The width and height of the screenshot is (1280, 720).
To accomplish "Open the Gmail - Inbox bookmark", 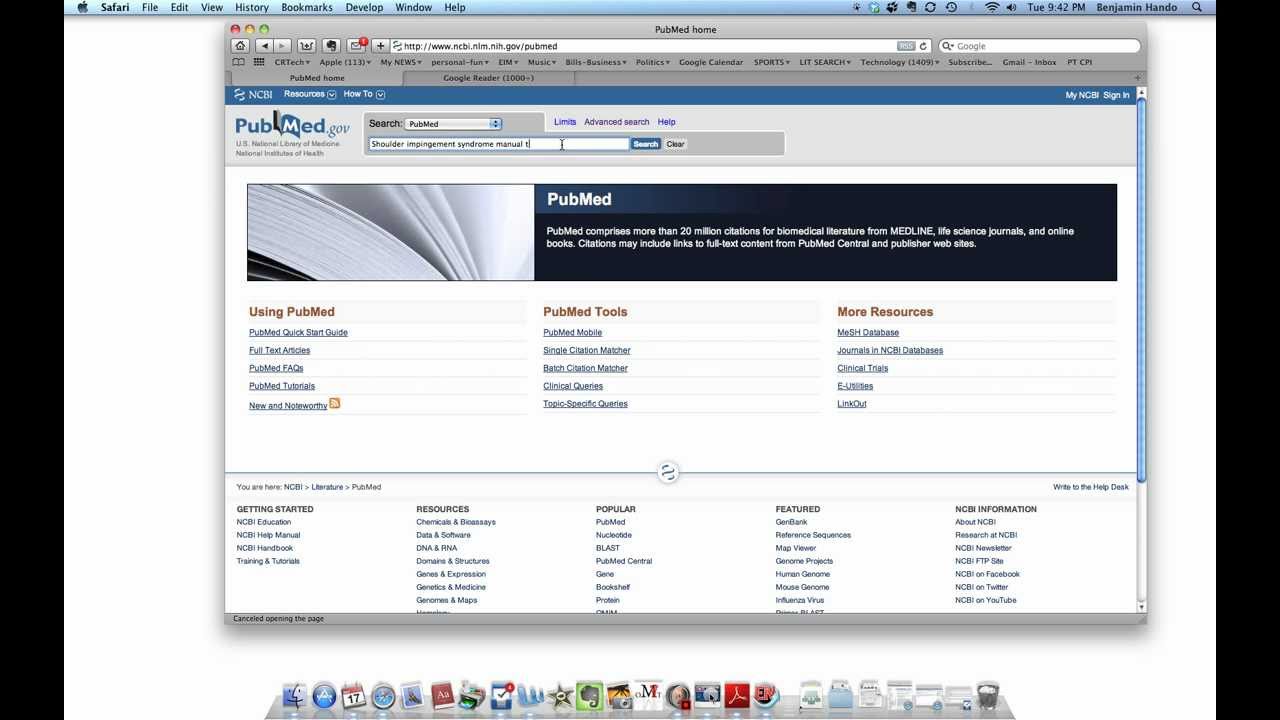I will (1030, 62).
